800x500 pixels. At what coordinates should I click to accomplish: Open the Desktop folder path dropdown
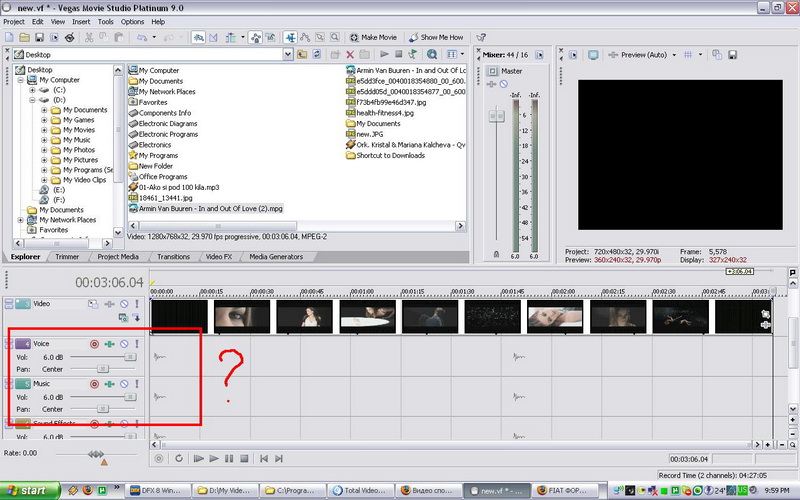(x=287, y=54)
